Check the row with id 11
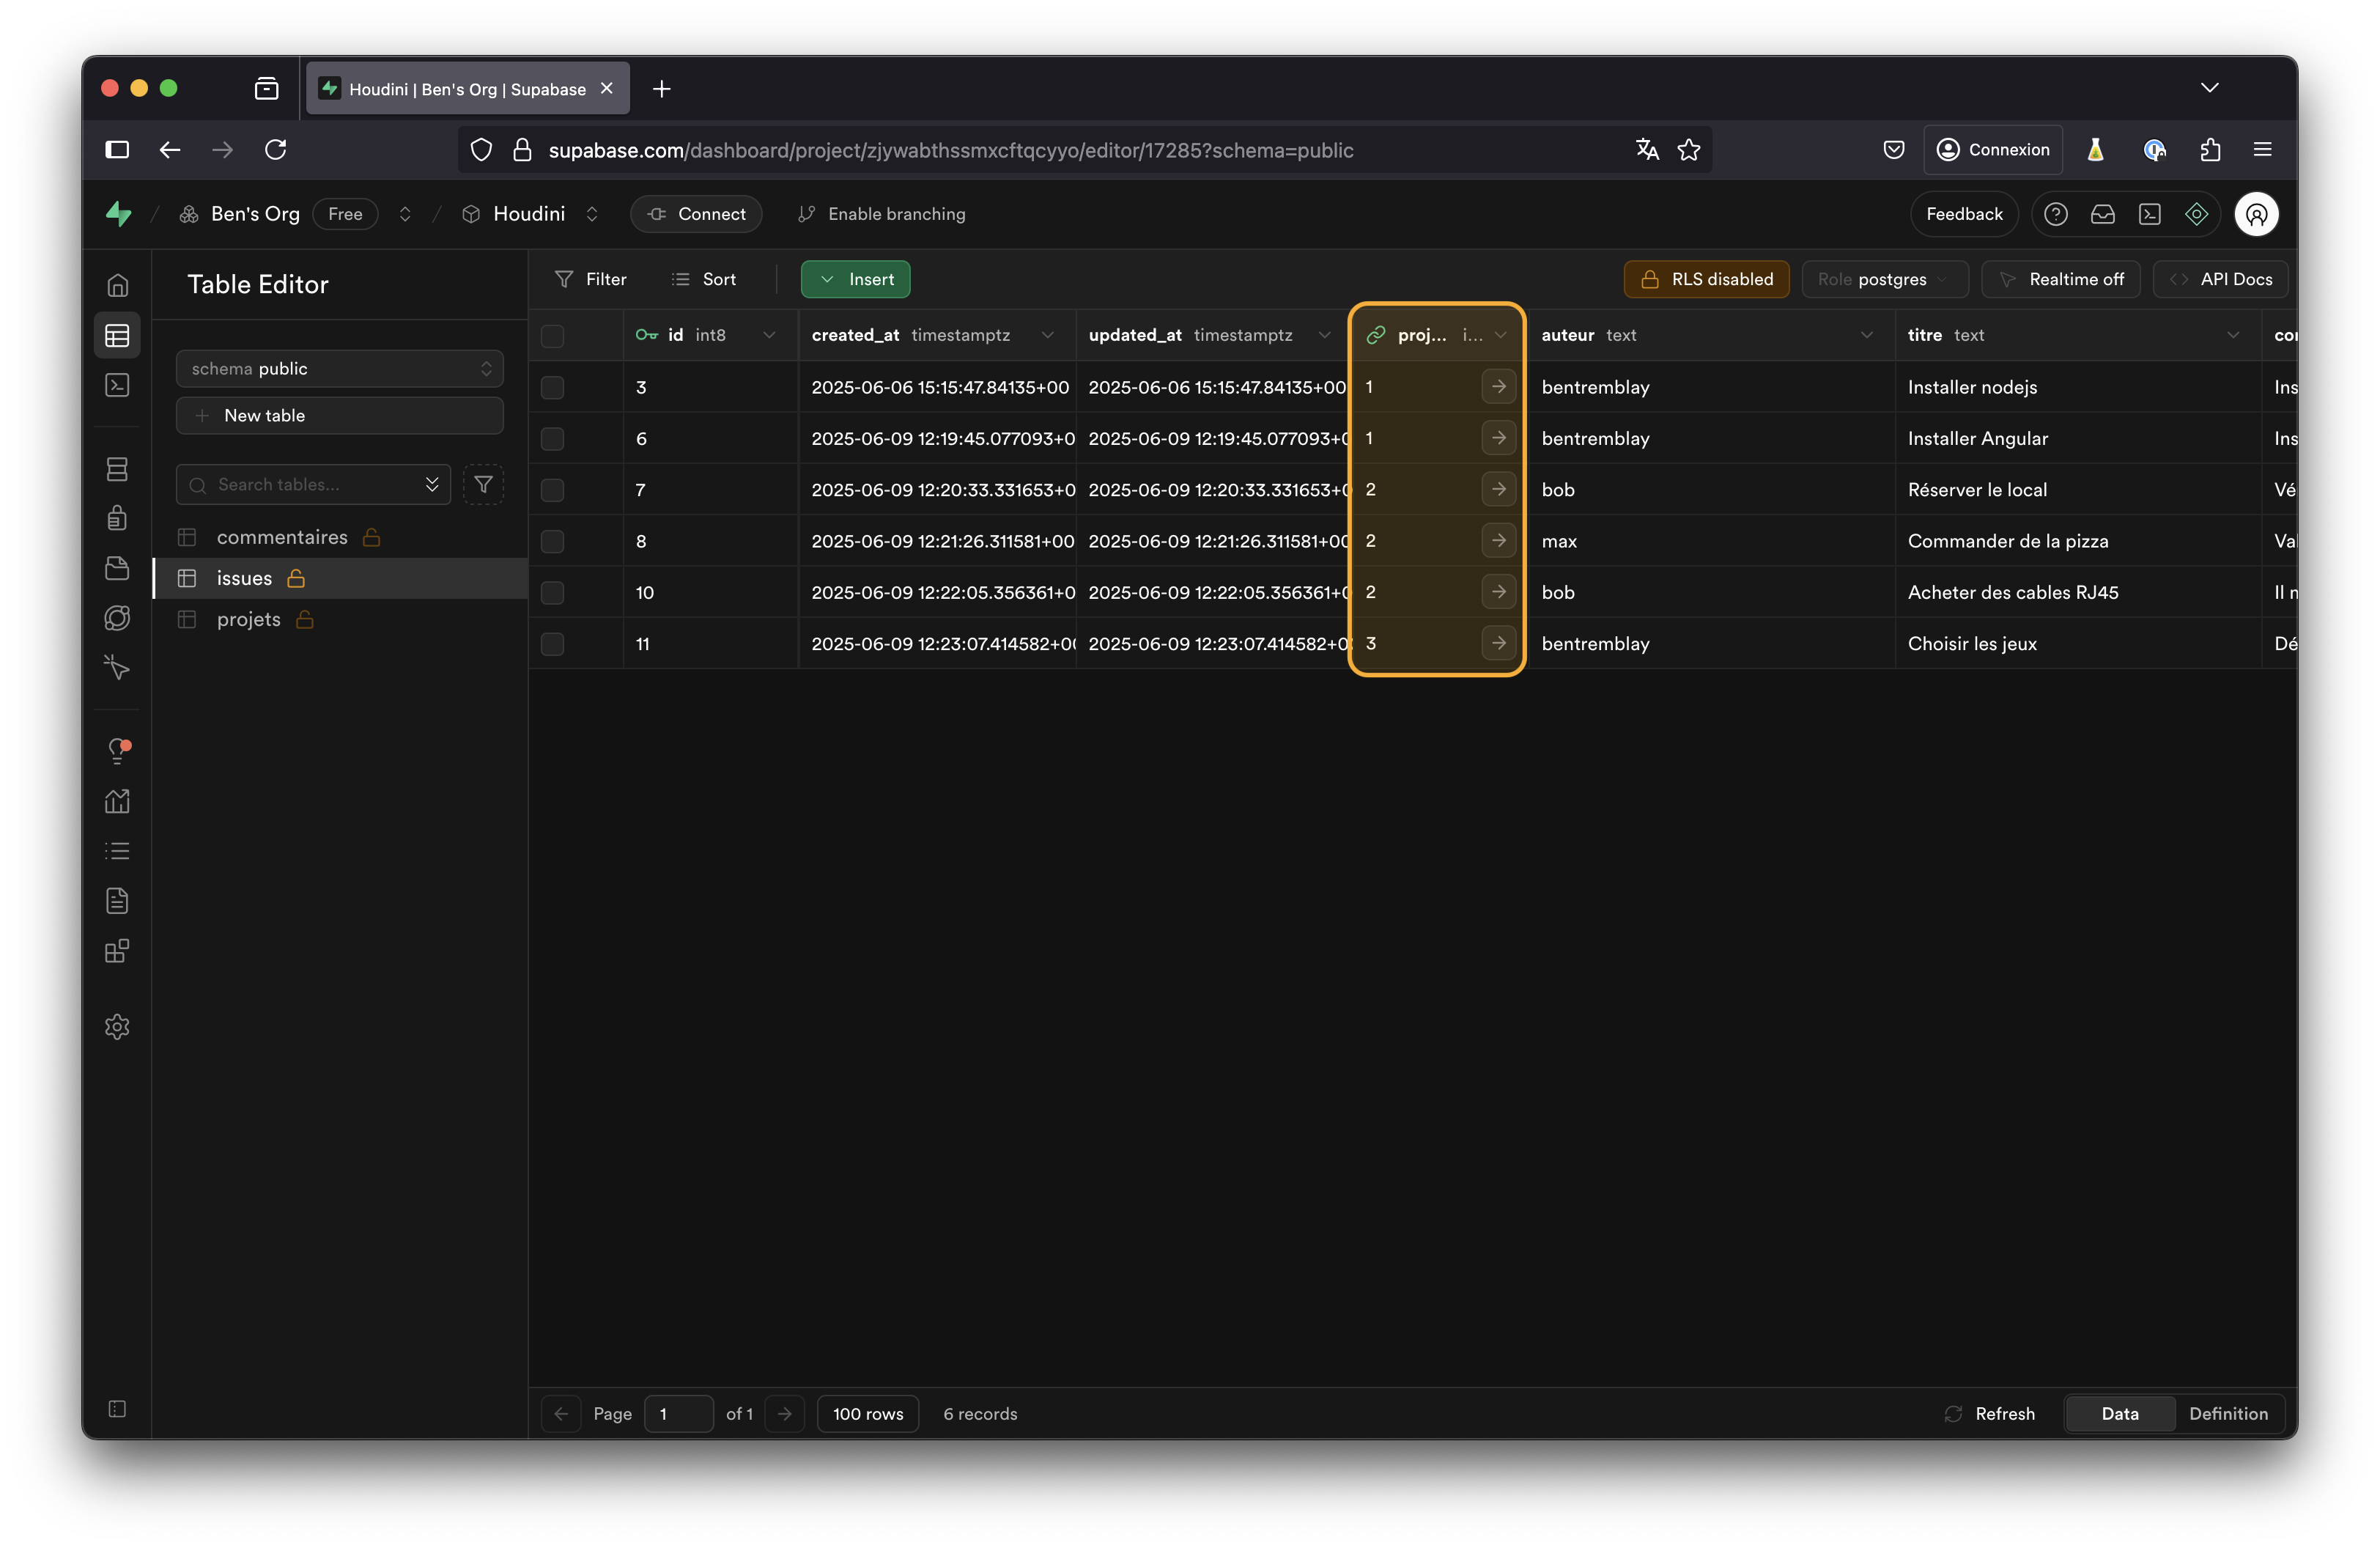2380x1548 pixels. point(552,644)
